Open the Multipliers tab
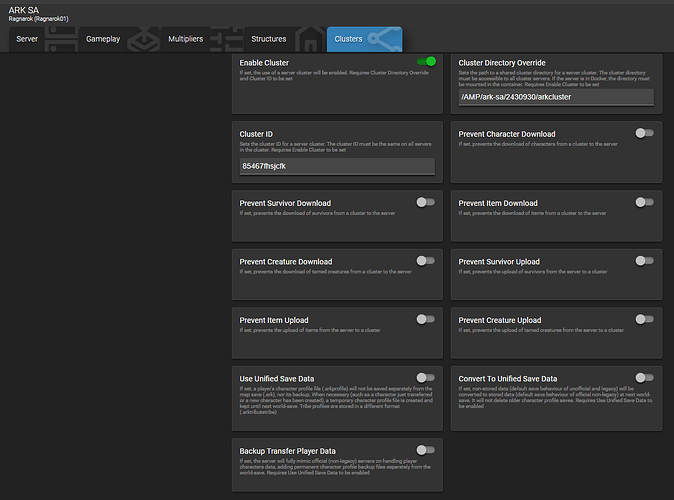The width and height of the screenshot is (674, 500). [x=202, y=39]
